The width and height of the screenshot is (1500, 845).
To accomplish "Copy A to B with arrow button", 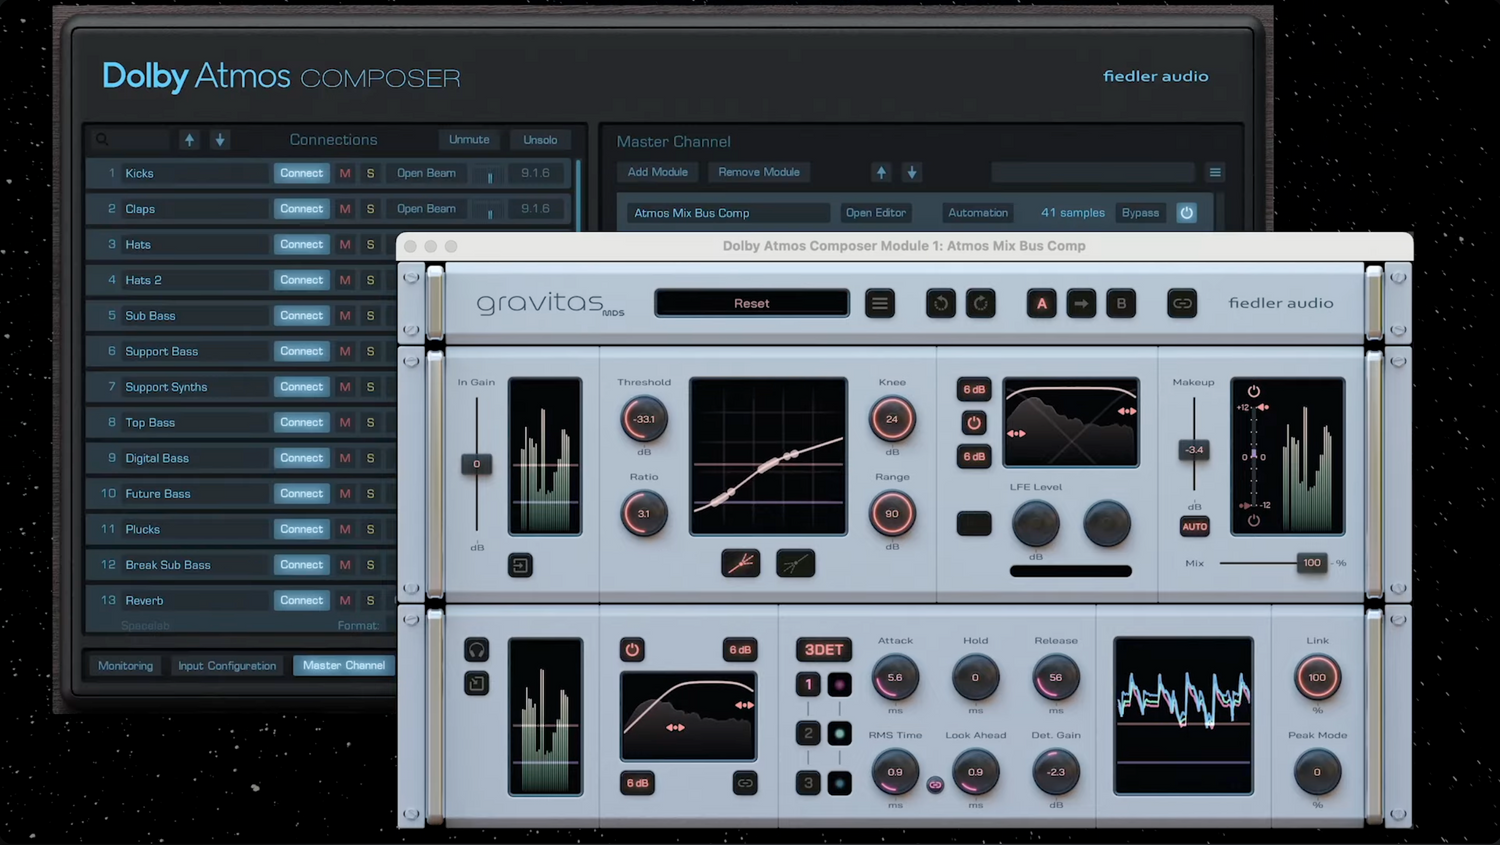I will pyautogui.click(x=1081, y=304).
